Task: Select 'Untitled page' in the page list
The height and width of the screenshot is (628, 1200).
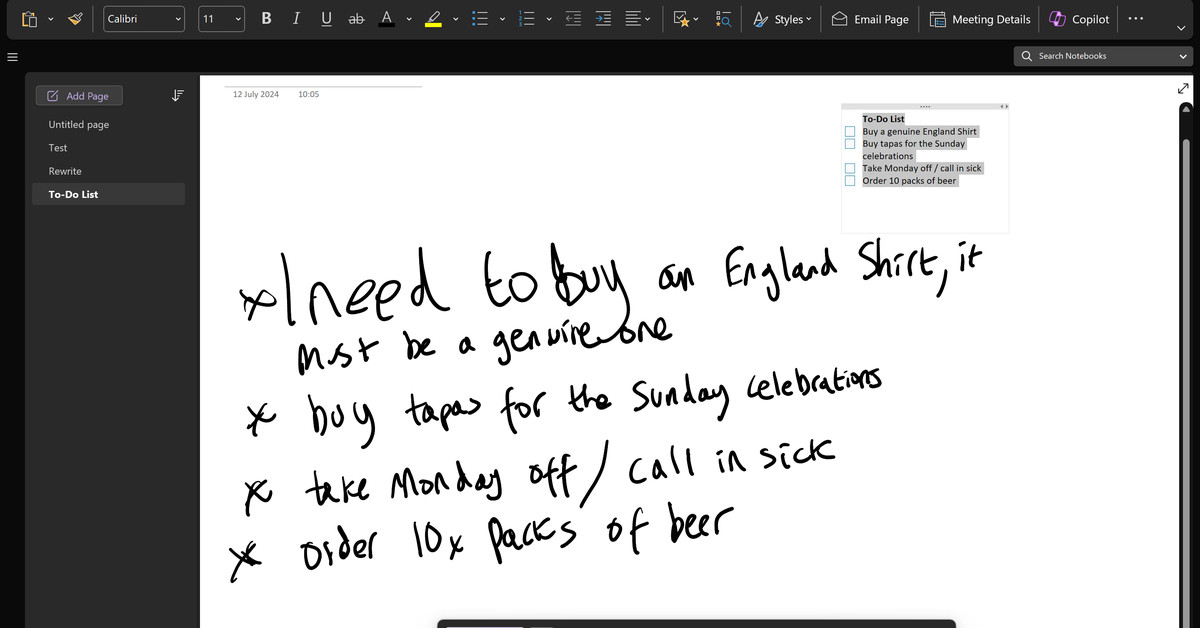Action: tap(79, 125)
